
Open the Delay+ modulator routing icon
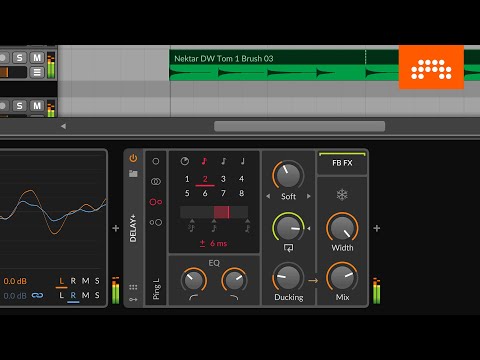(133, 299)
